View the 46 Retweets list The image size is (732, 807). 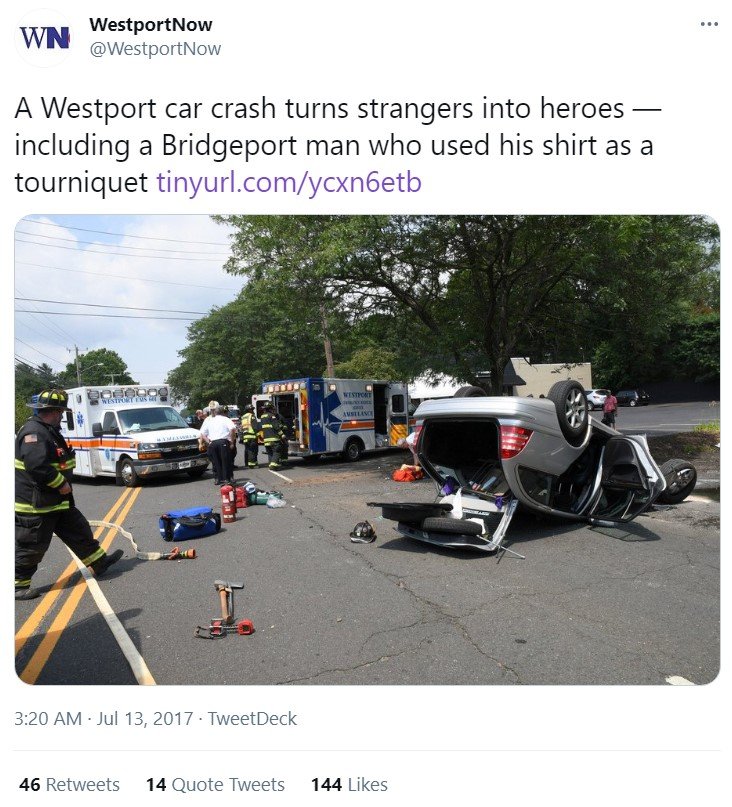[x=69, y=784]
